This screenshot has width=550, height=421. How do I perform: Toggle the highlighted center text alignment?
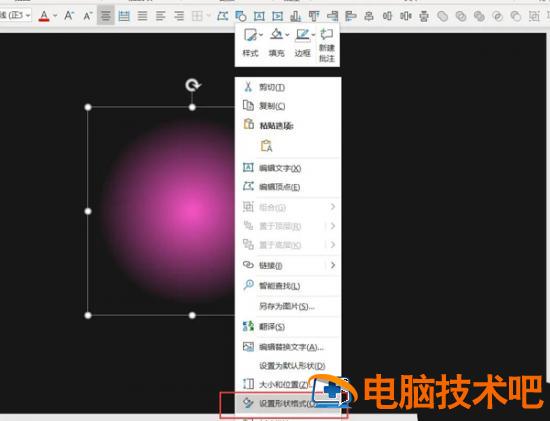pos(106,16)
